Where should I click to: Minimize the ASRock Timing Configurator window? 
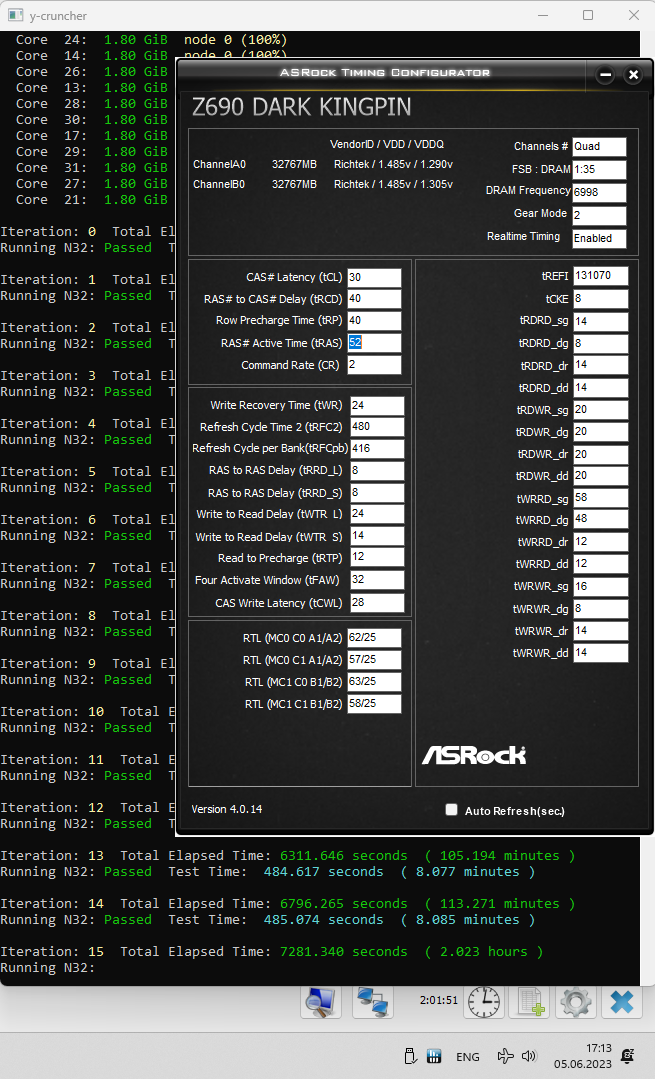click(x=605, y=74)
